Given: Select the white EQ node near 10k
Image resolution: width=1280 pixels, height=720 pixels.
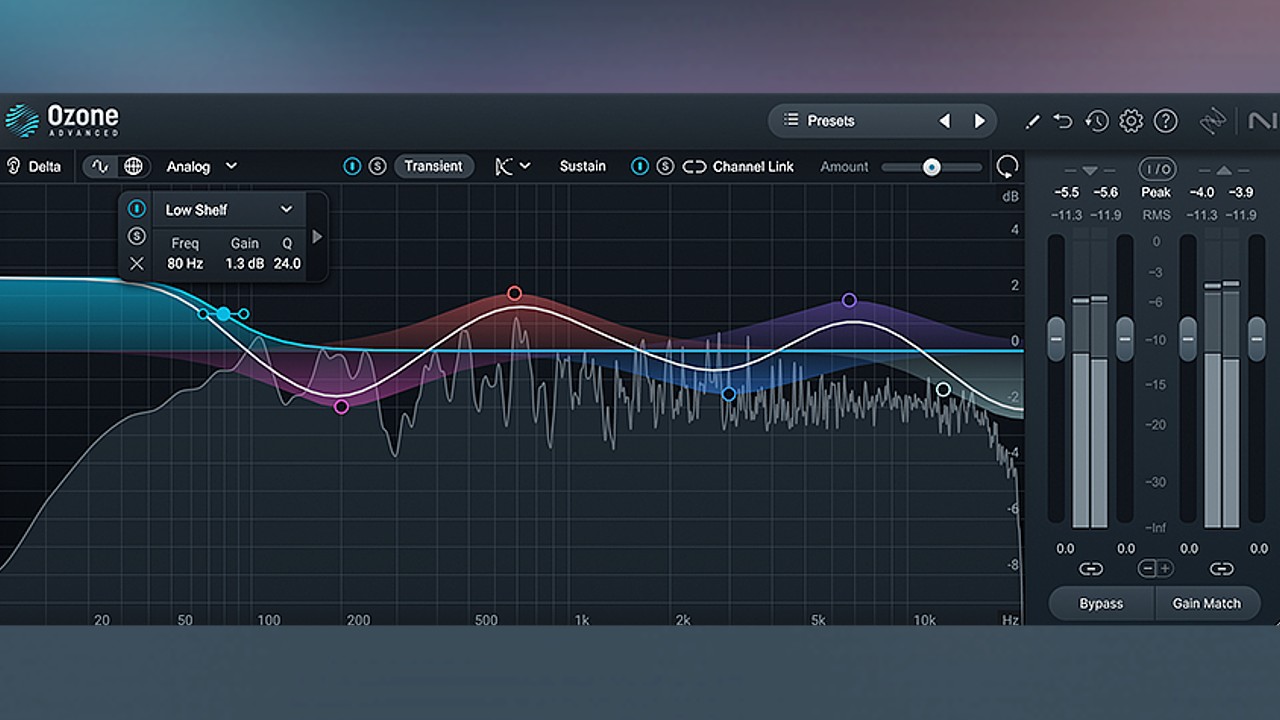Looking at the screenshot, I should pos(943,389).
